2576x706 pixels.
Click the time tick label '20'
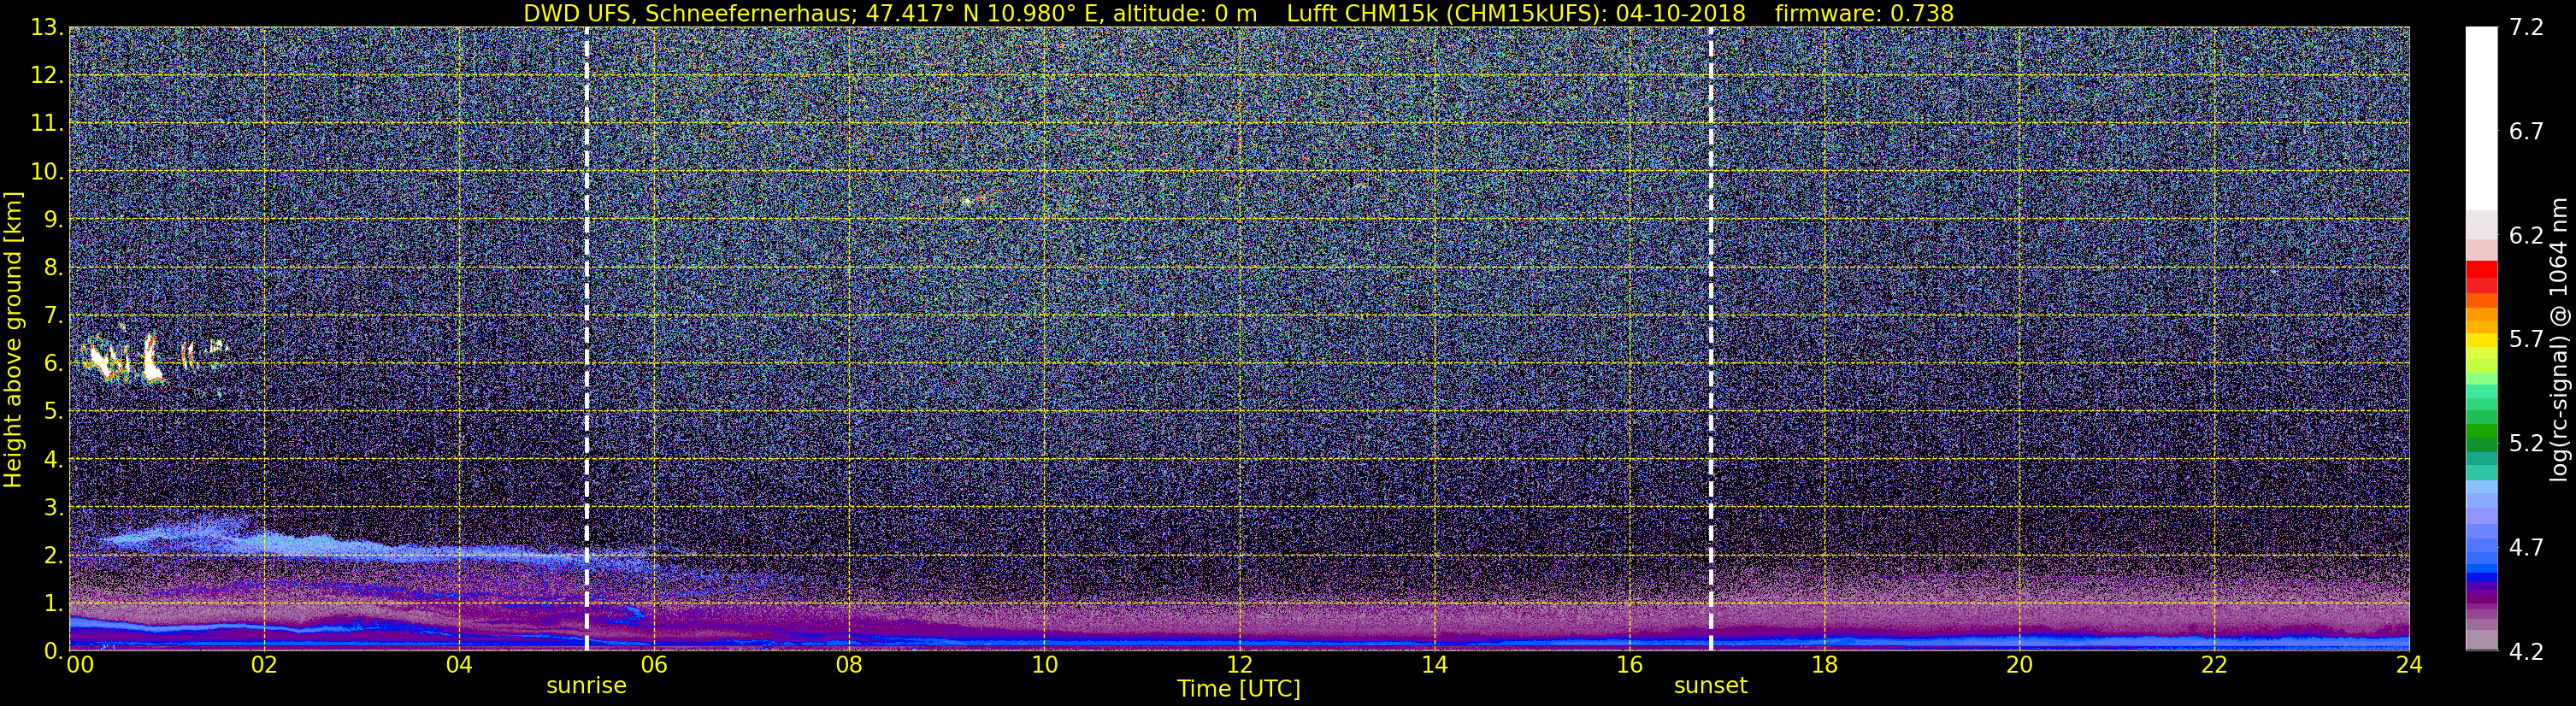pos(2019,666)
